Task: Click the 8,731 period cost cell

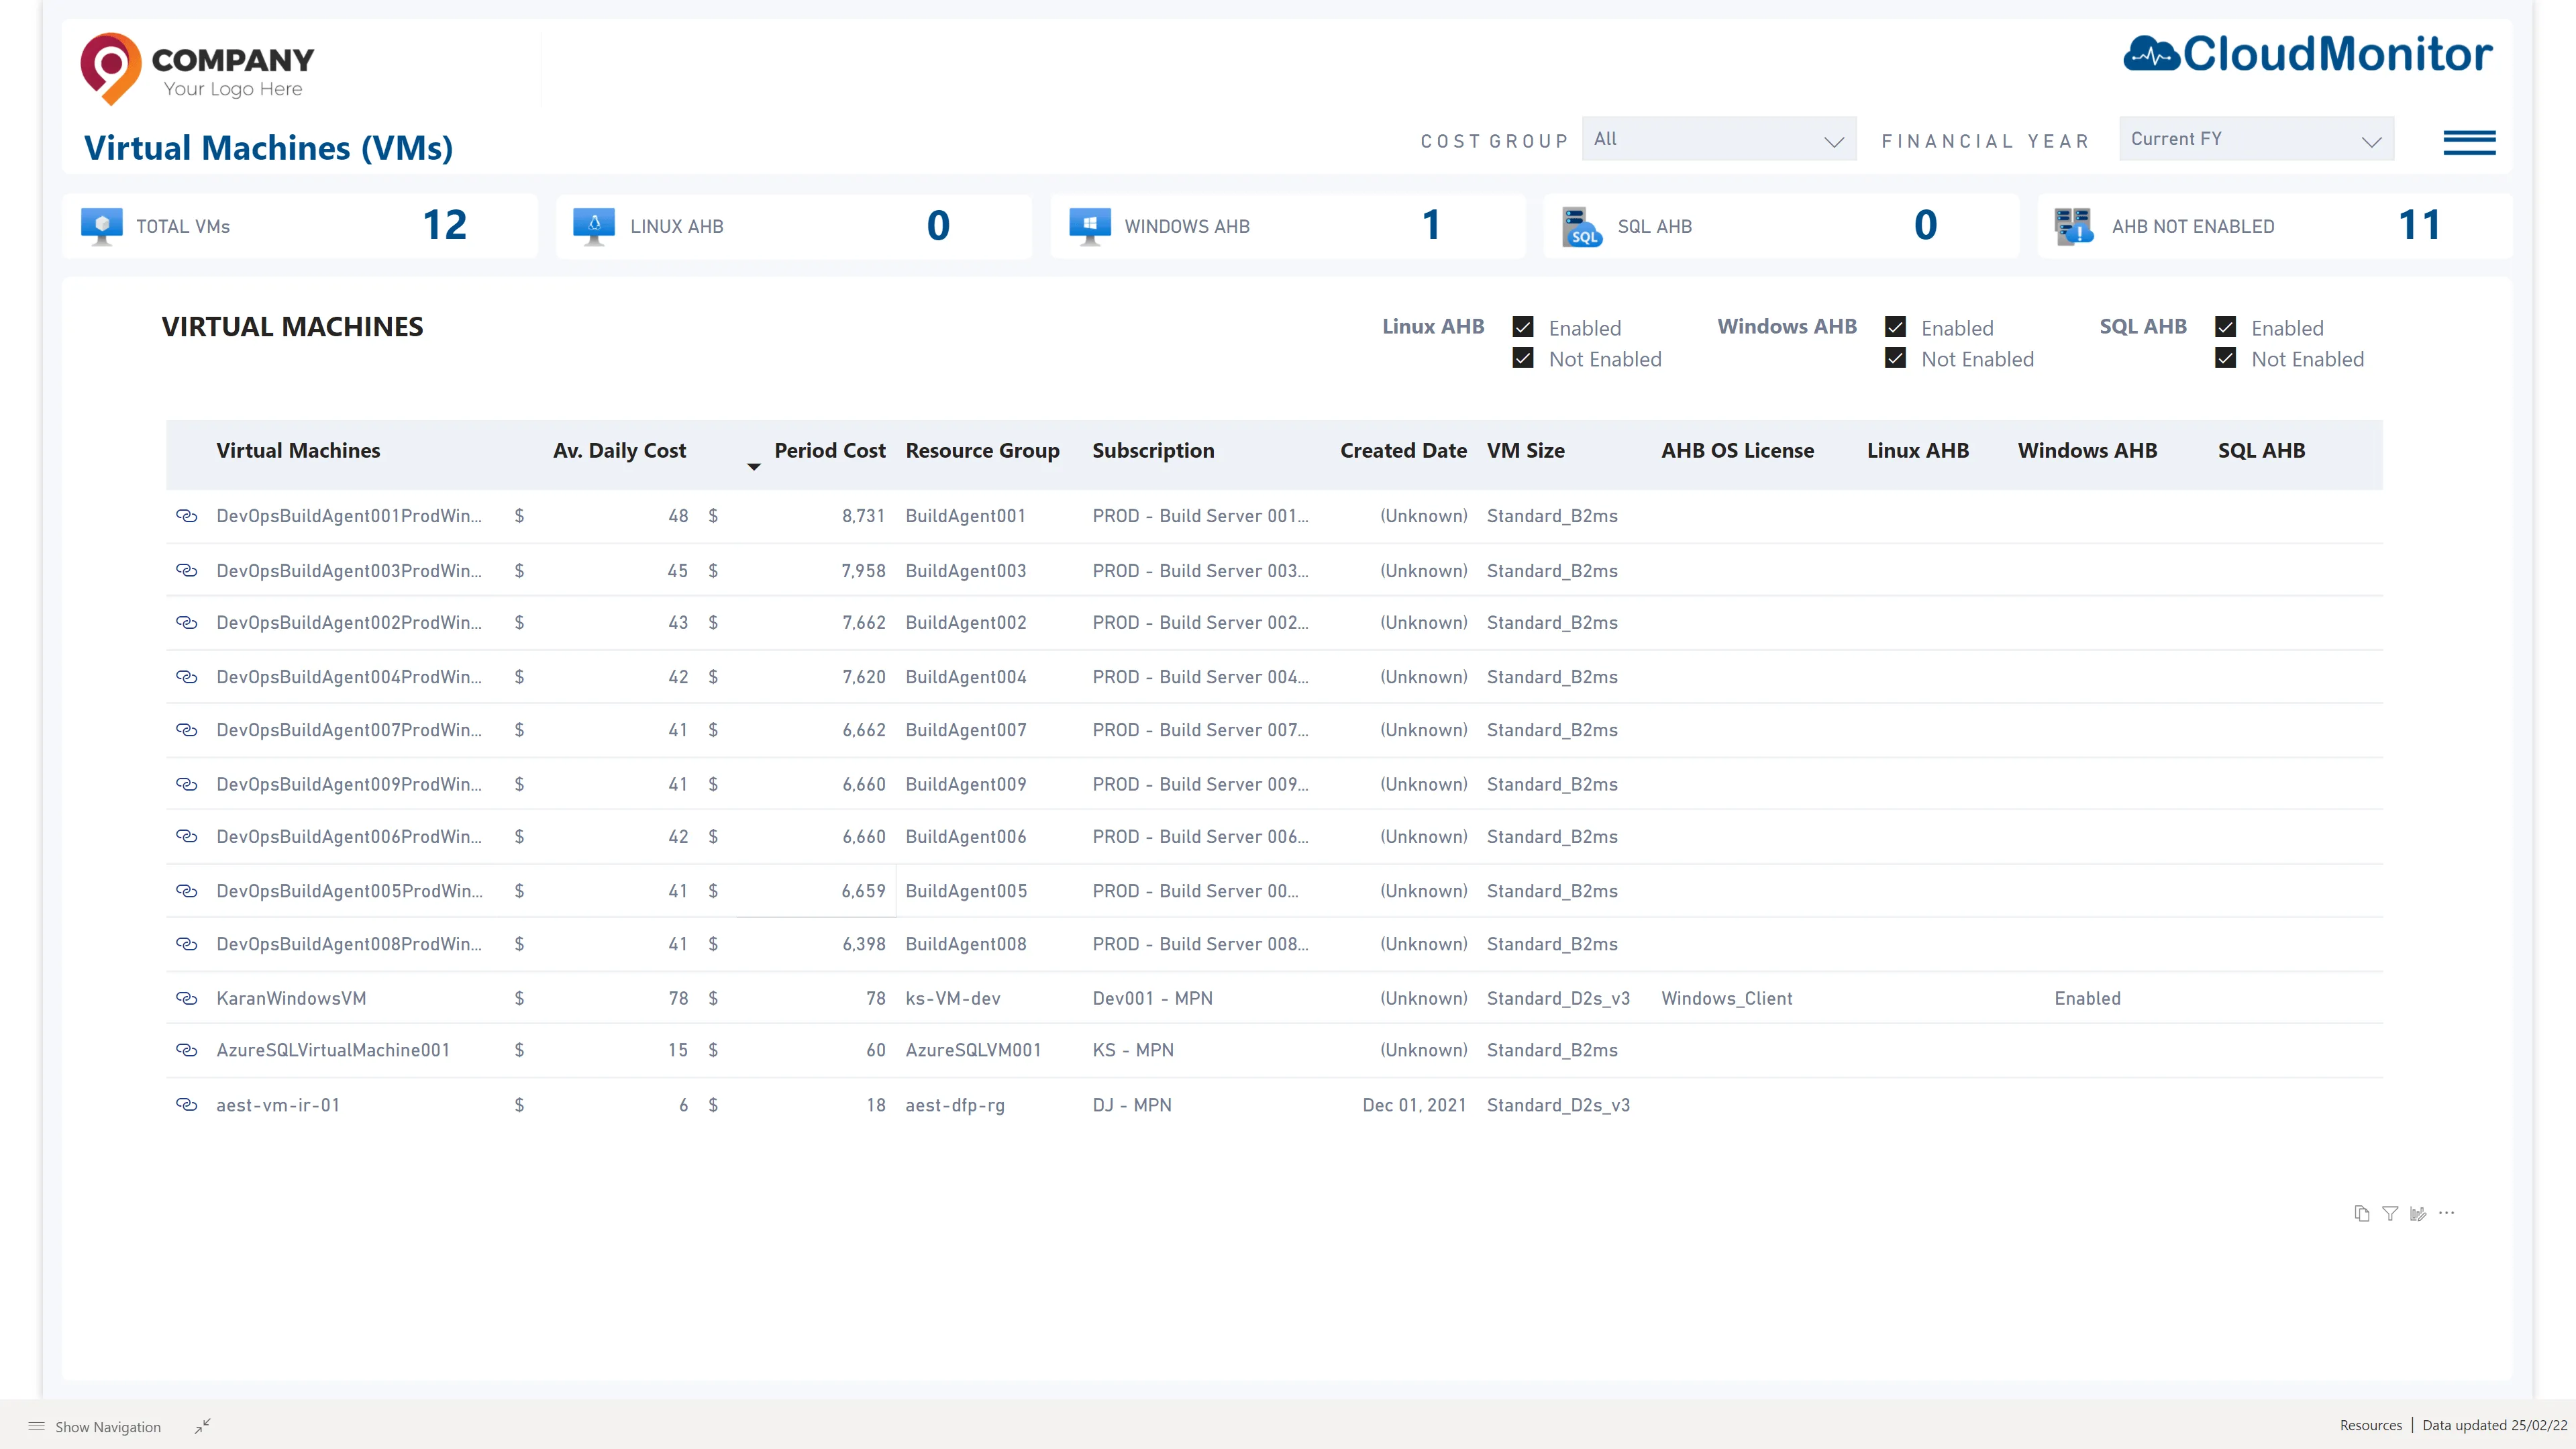Action: coord(863,516)
